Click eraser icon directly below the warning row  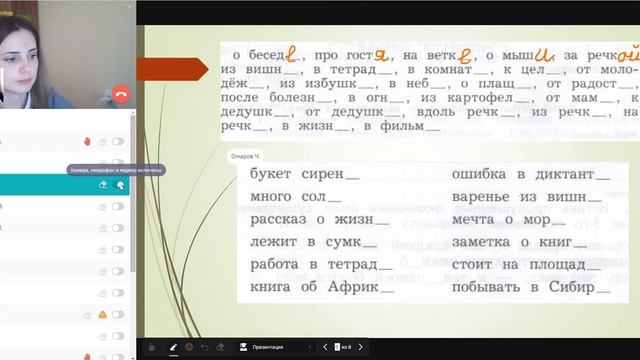point(103,336)
